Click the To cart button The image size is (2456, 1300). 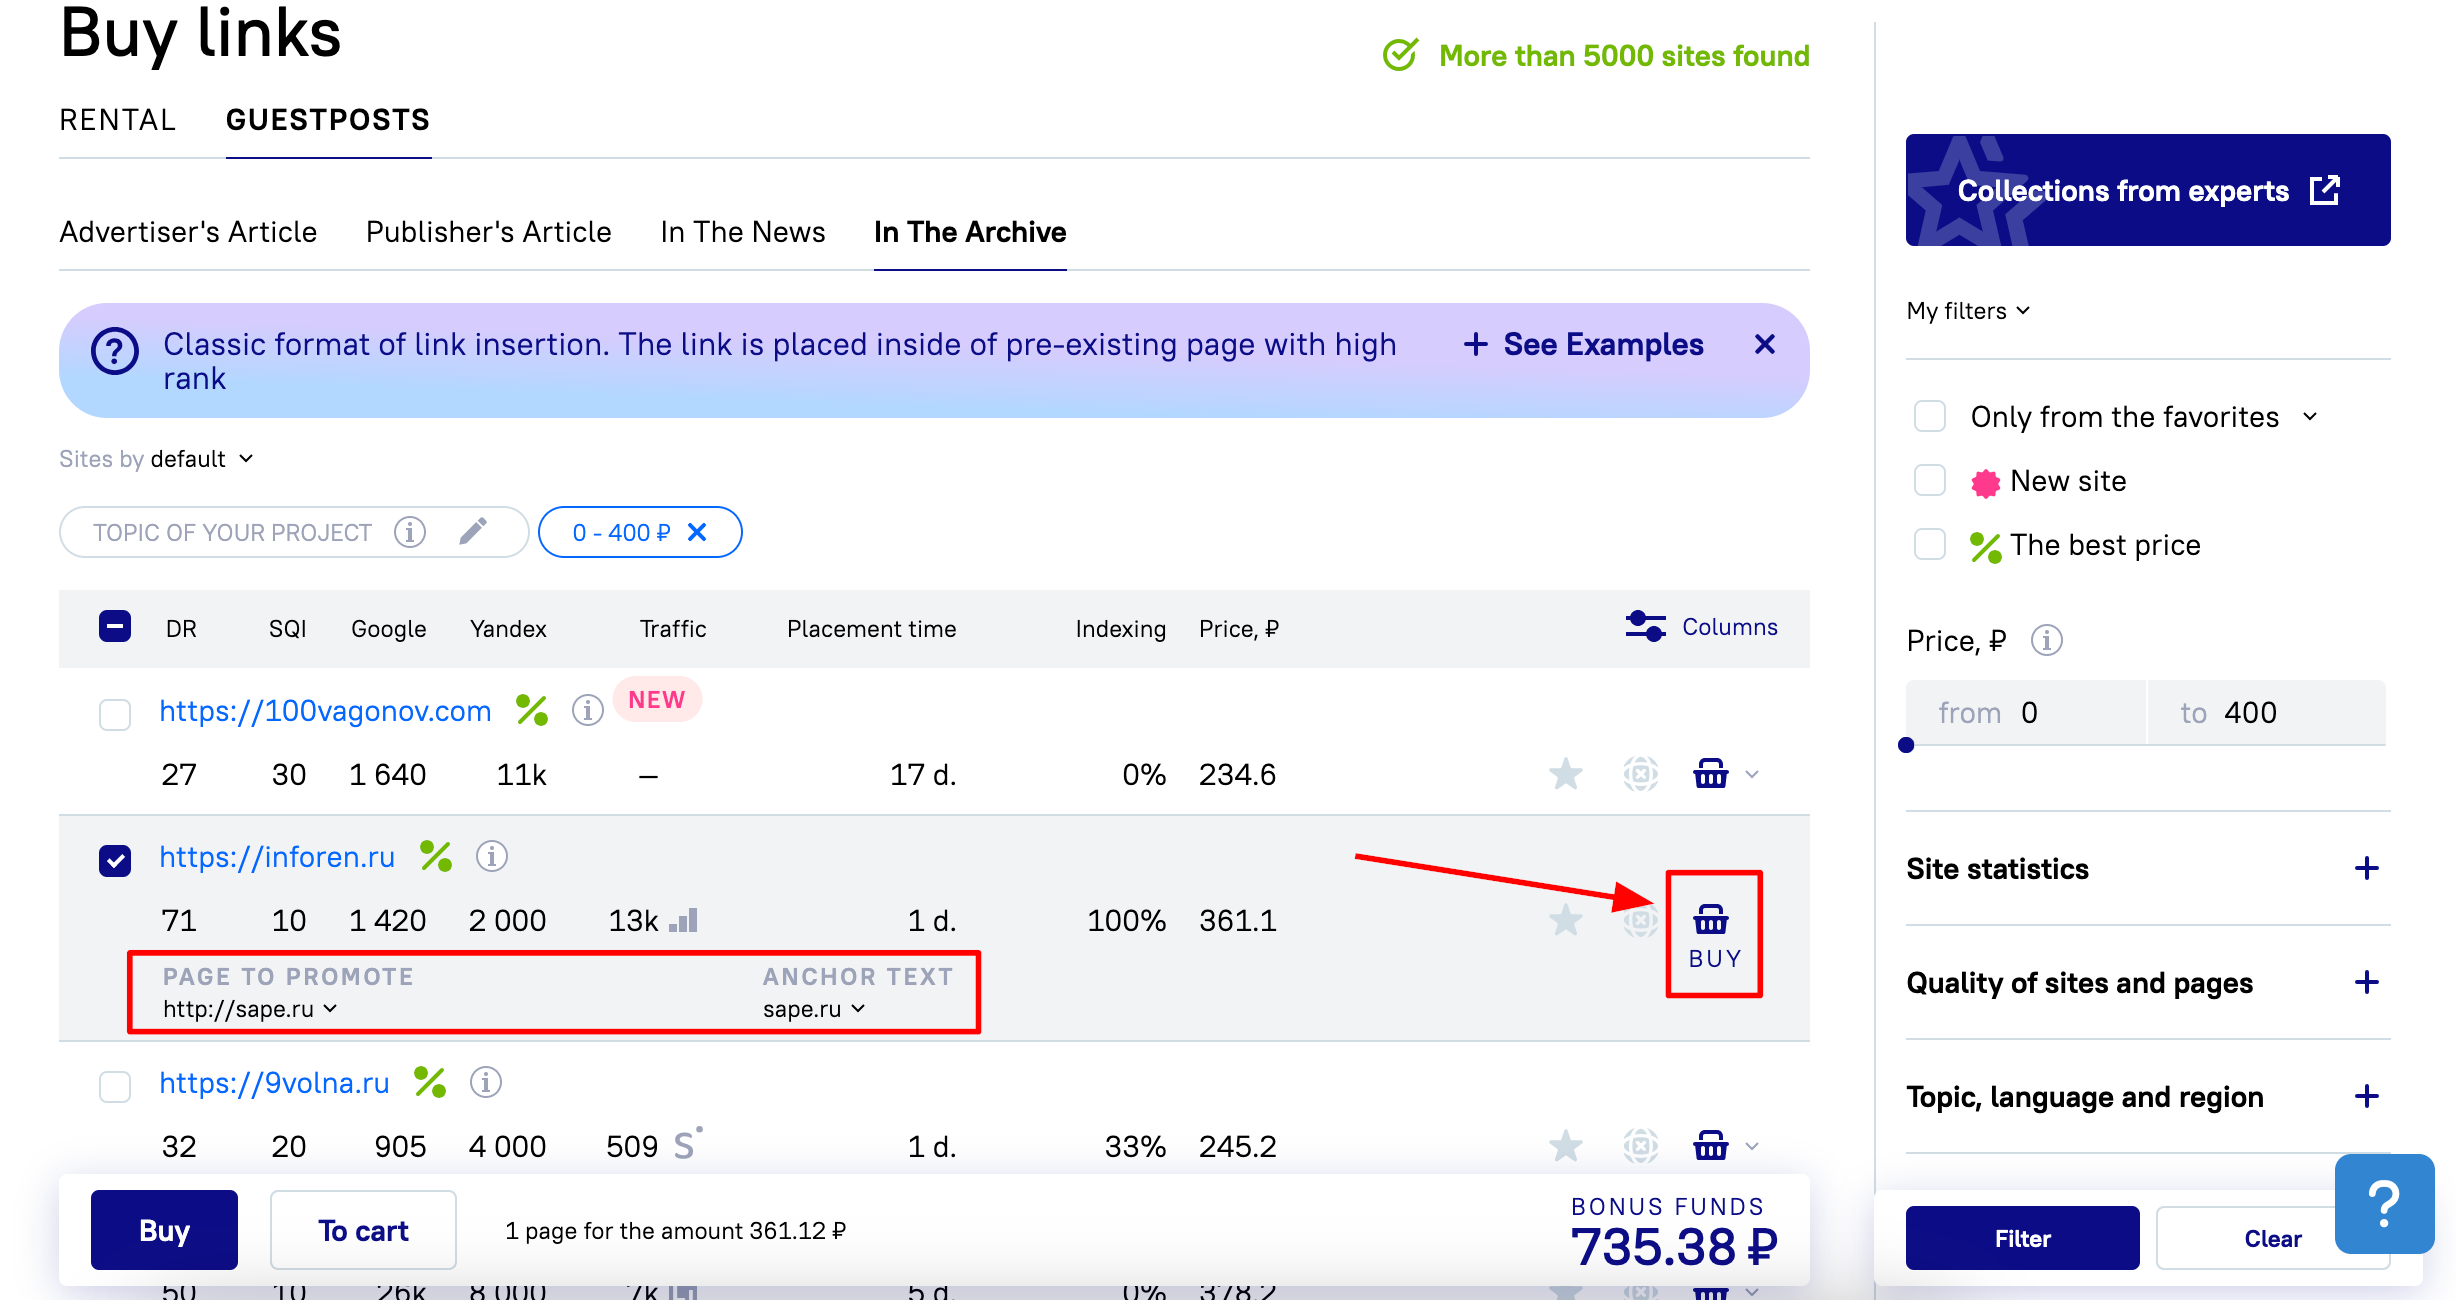pos(363,1230)
